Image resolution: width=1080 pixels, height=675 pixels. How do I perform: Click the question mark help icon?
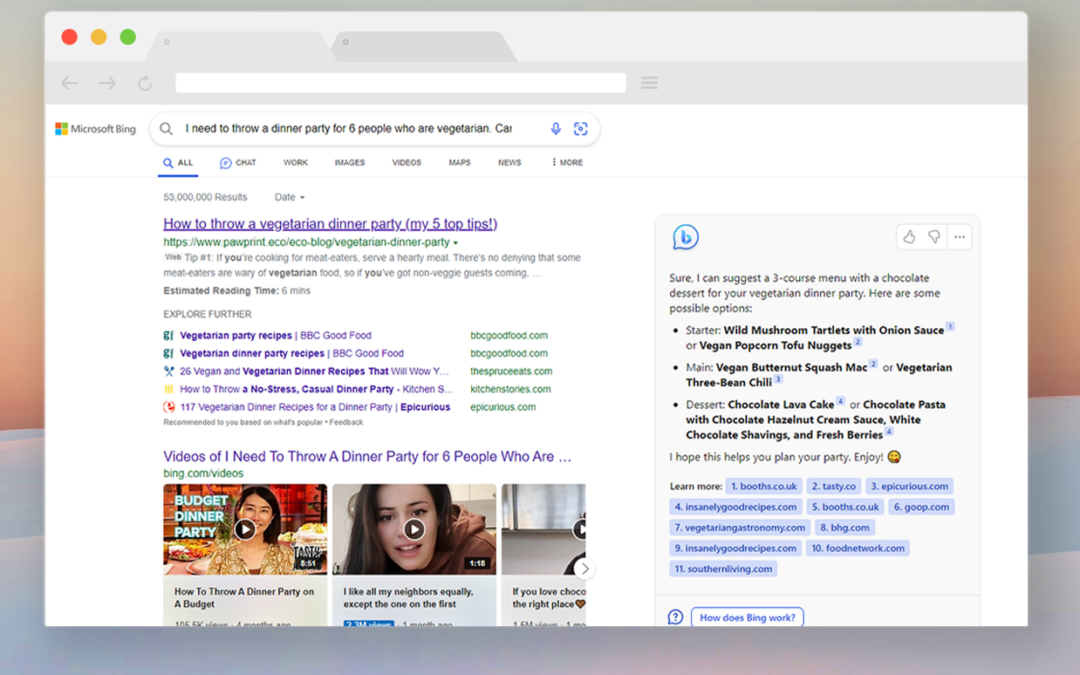[x=675, y=617]
